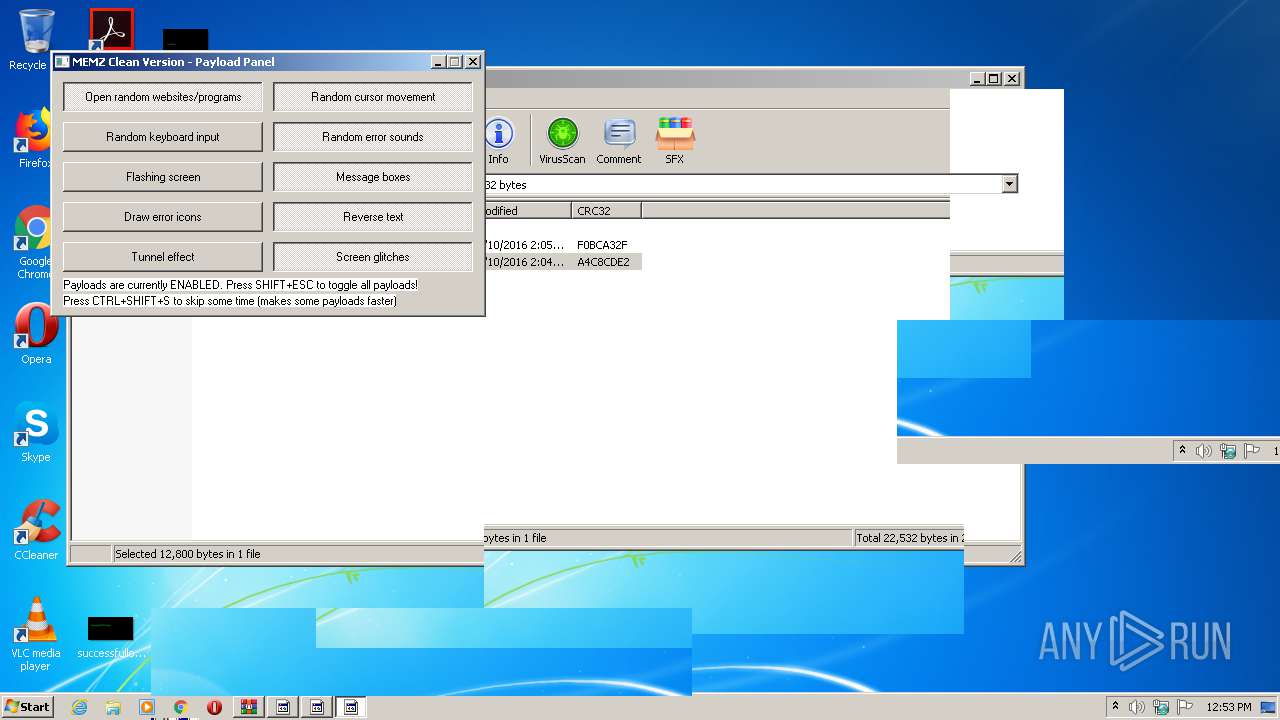
Task: Toggle the Draw error icons payload
Action: coord(163,217)
